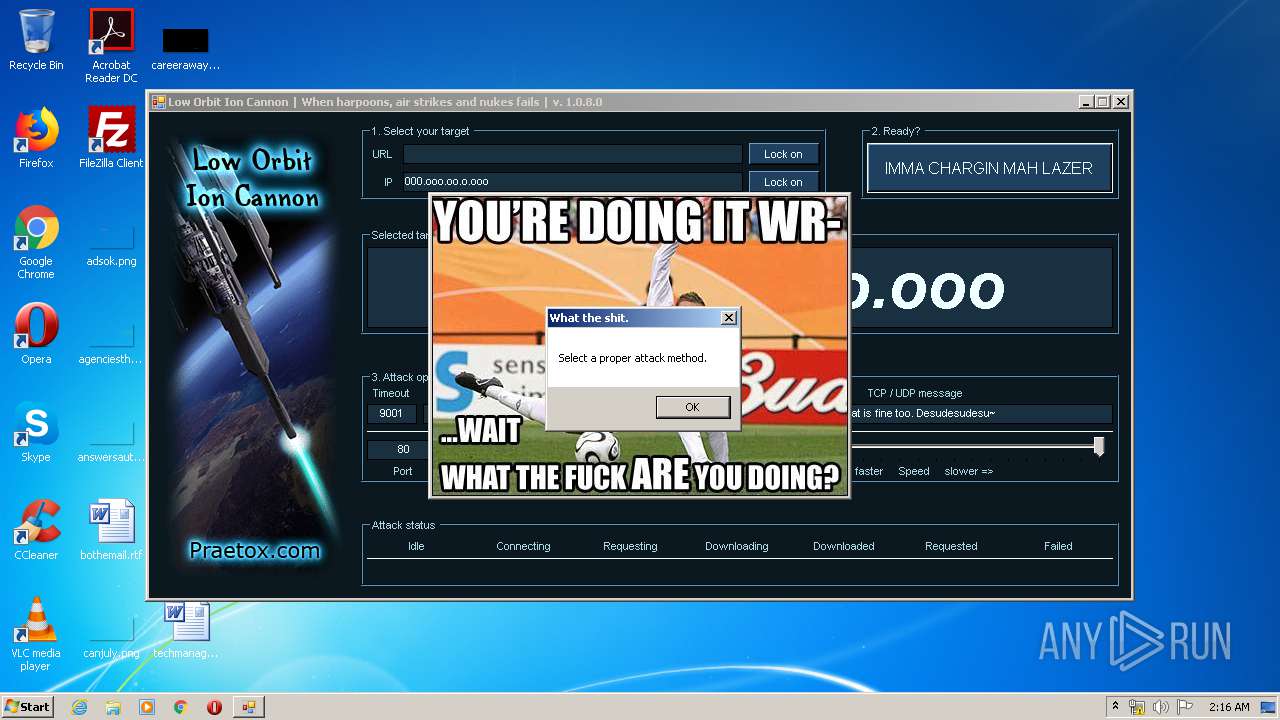1280x720 pixels.
Task: Launch Internet Explorer from the taskbar
Action: [79, 707]
